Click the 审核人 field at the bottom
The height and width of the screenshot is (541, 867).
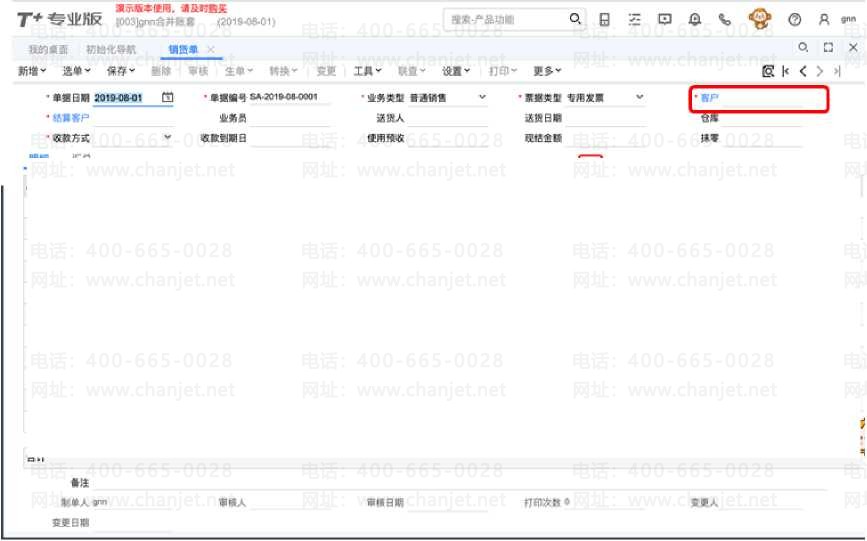point(290,502)
